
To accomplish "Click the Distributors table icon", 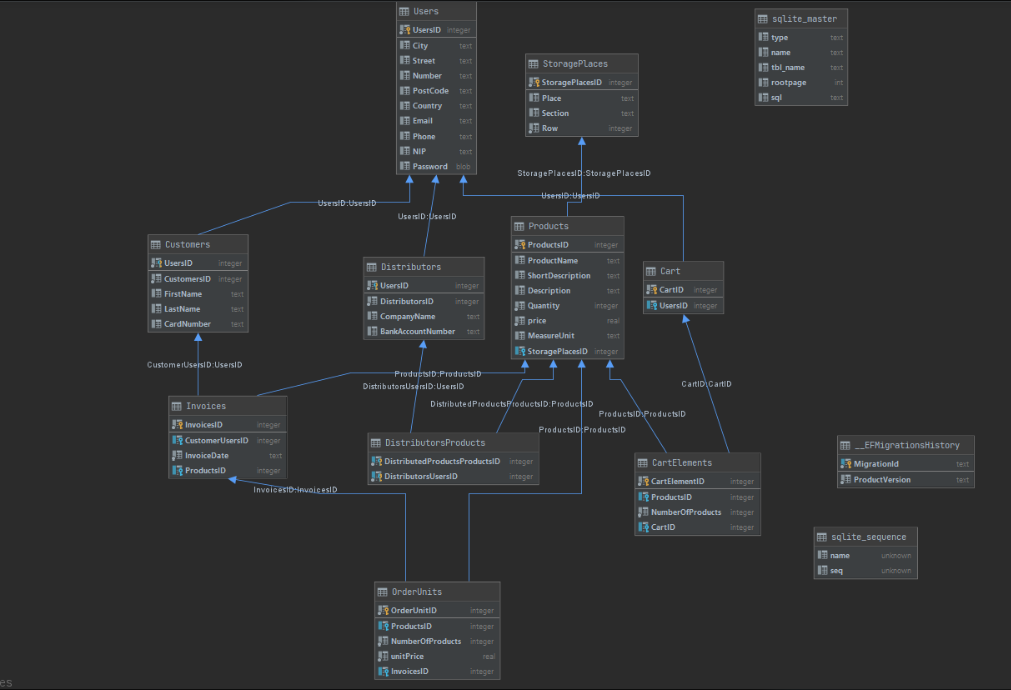I will click(x=371, y=267).
